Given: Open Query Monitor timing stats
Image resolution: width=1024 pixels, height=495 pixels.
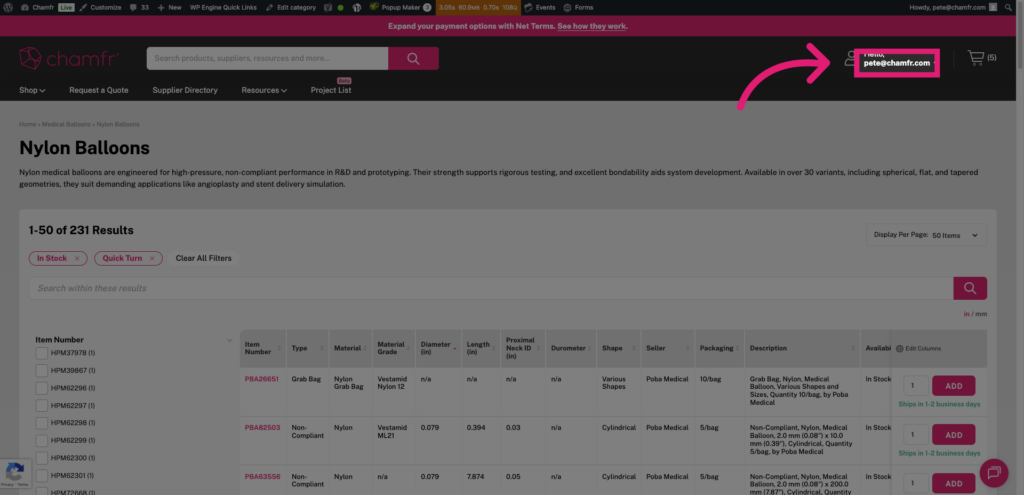Looking at the screenshot, I should (x=478, y=7).
